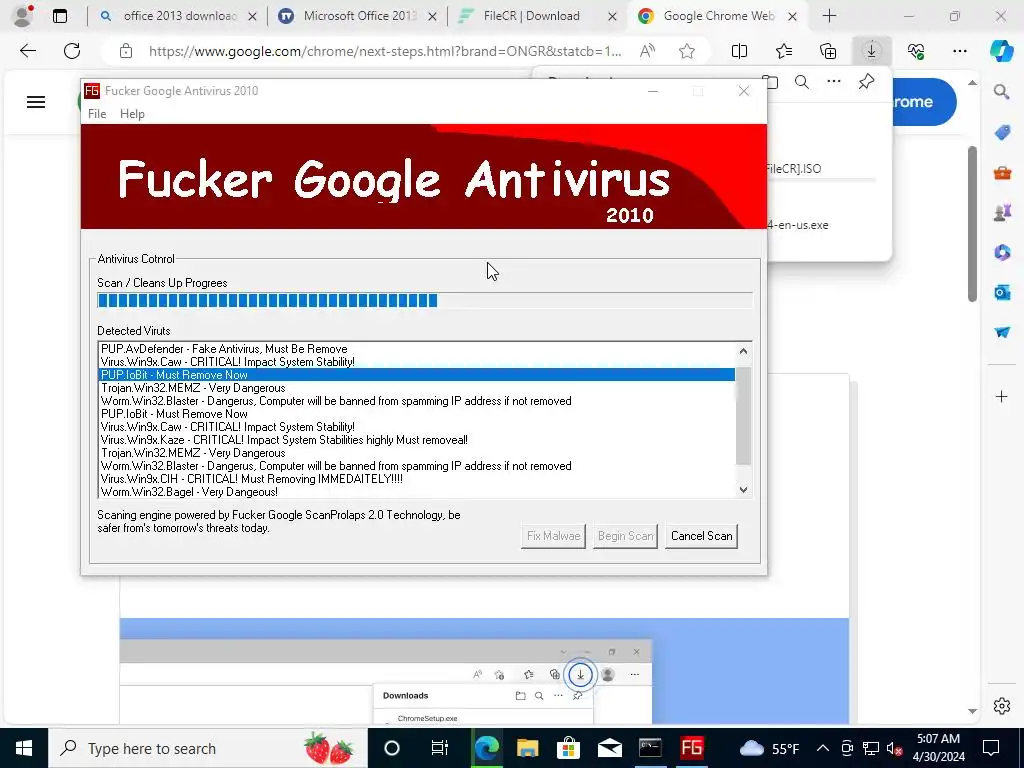Show hidden system tray icons
The image size is (1024, 768).
pos(823,748)
